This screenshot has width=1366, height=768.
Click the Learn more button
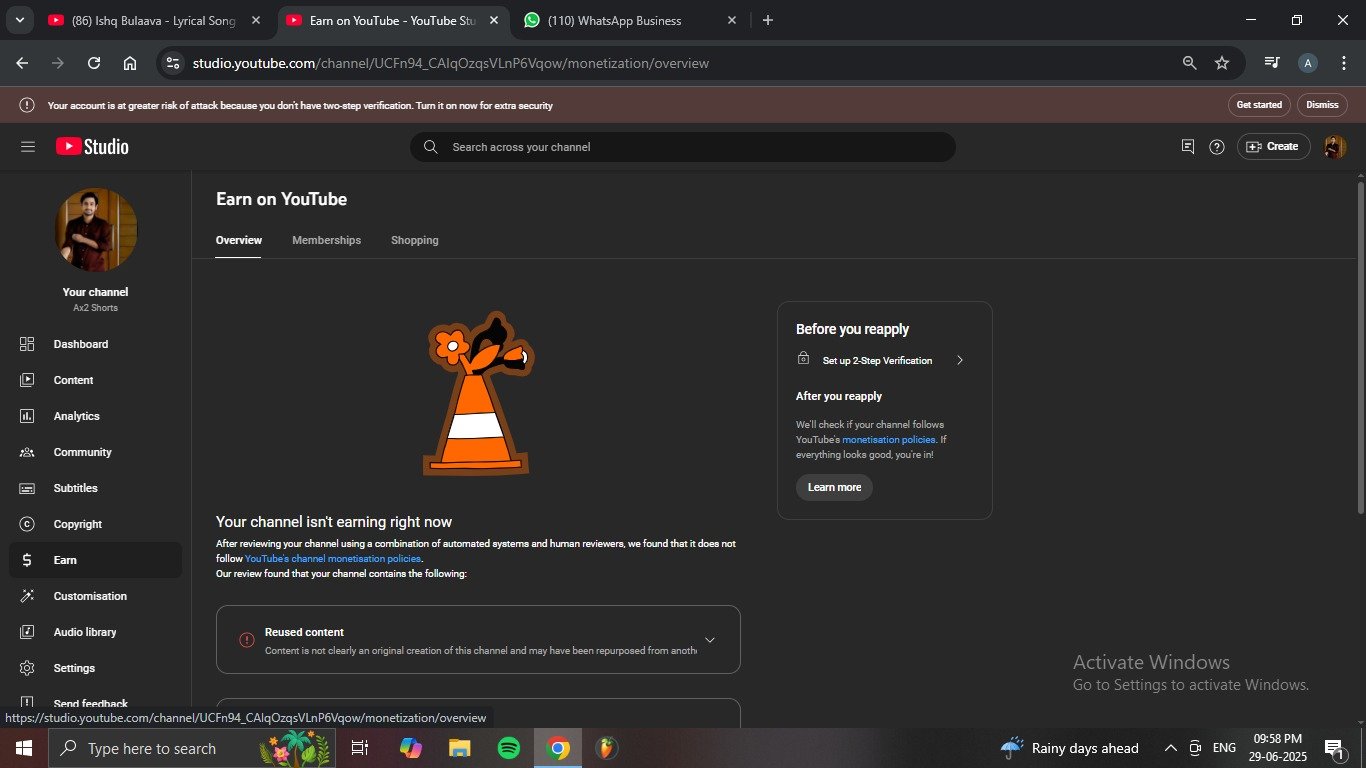pos(834,487)
